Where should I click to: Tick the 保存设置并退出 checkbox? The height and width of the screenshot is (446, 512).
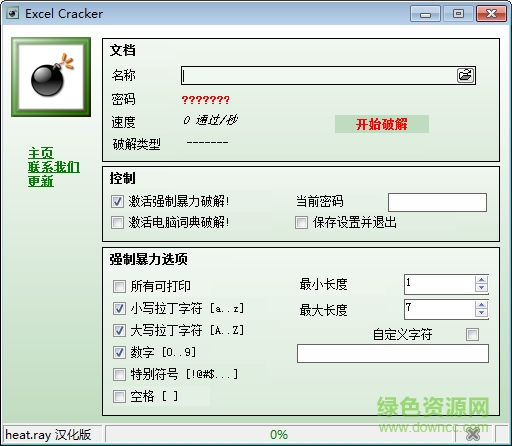(x=301, y=222)
